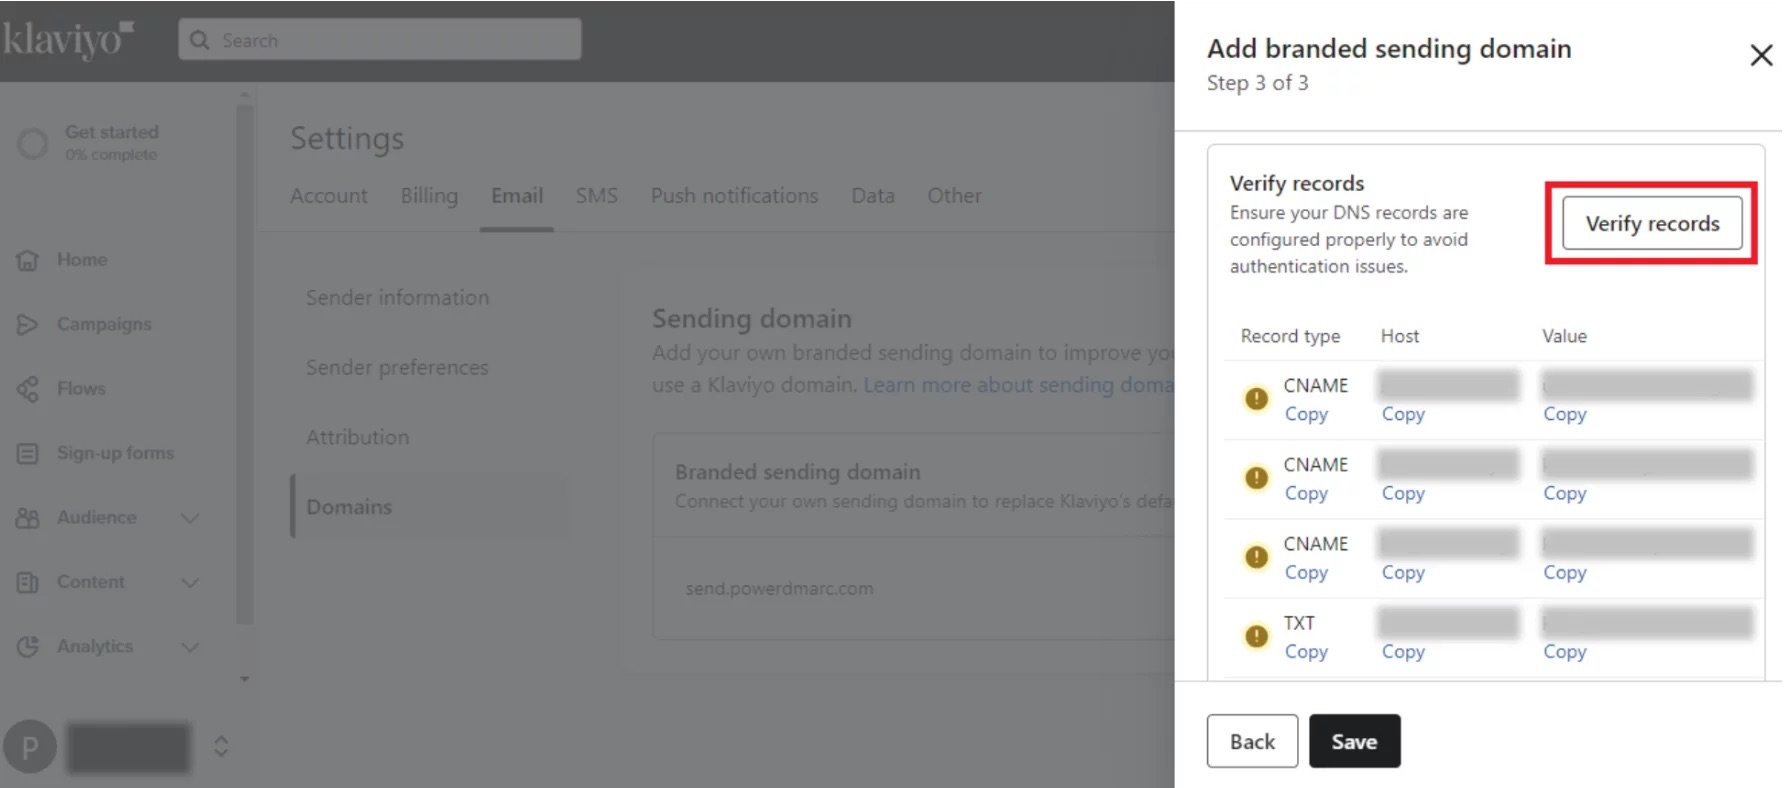Click the Flows sidebar label

pos(81,388)
